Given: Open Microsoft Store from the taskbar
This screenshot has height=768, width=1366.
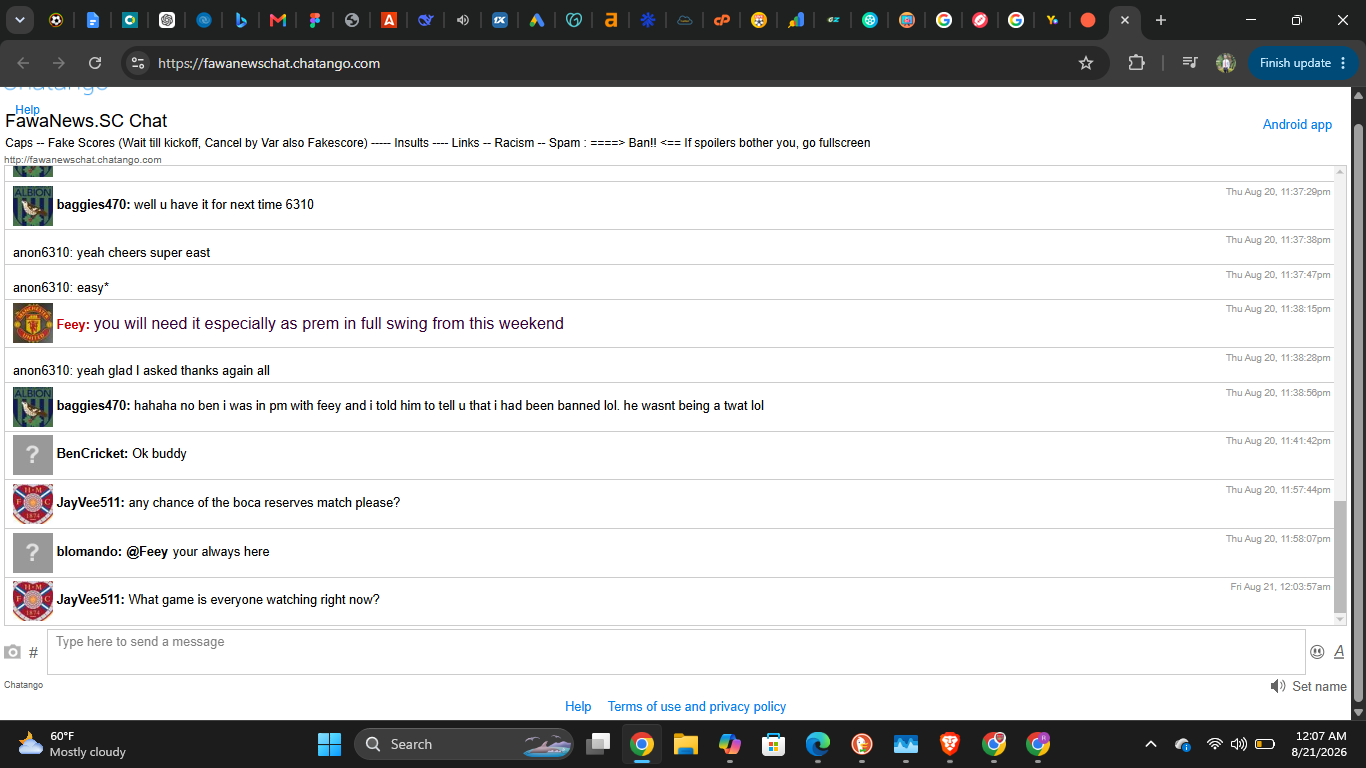Looking at the screenshot, I should (x=773, y=744).
